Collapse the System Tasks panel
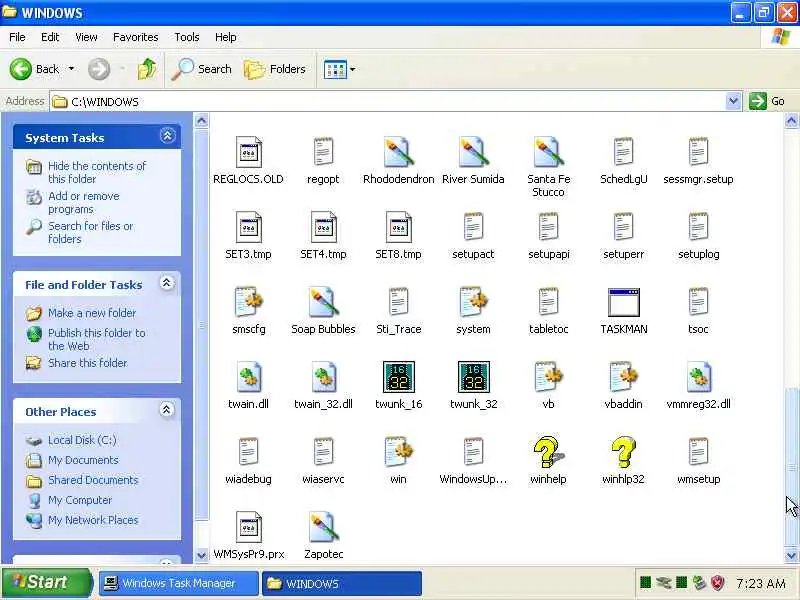The image size is (800, 600). pyautogui.click(x=167, y=136)
